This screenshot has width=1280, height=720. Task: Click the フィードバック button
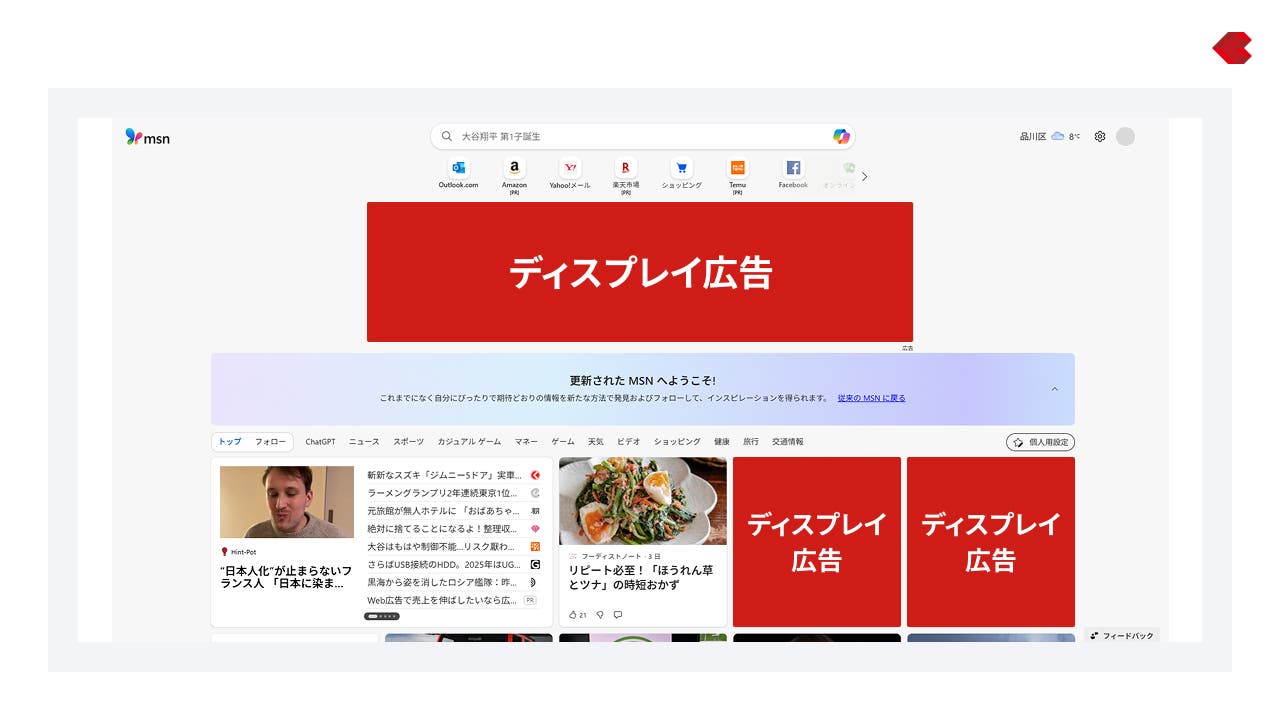[x=1122, y=636]
